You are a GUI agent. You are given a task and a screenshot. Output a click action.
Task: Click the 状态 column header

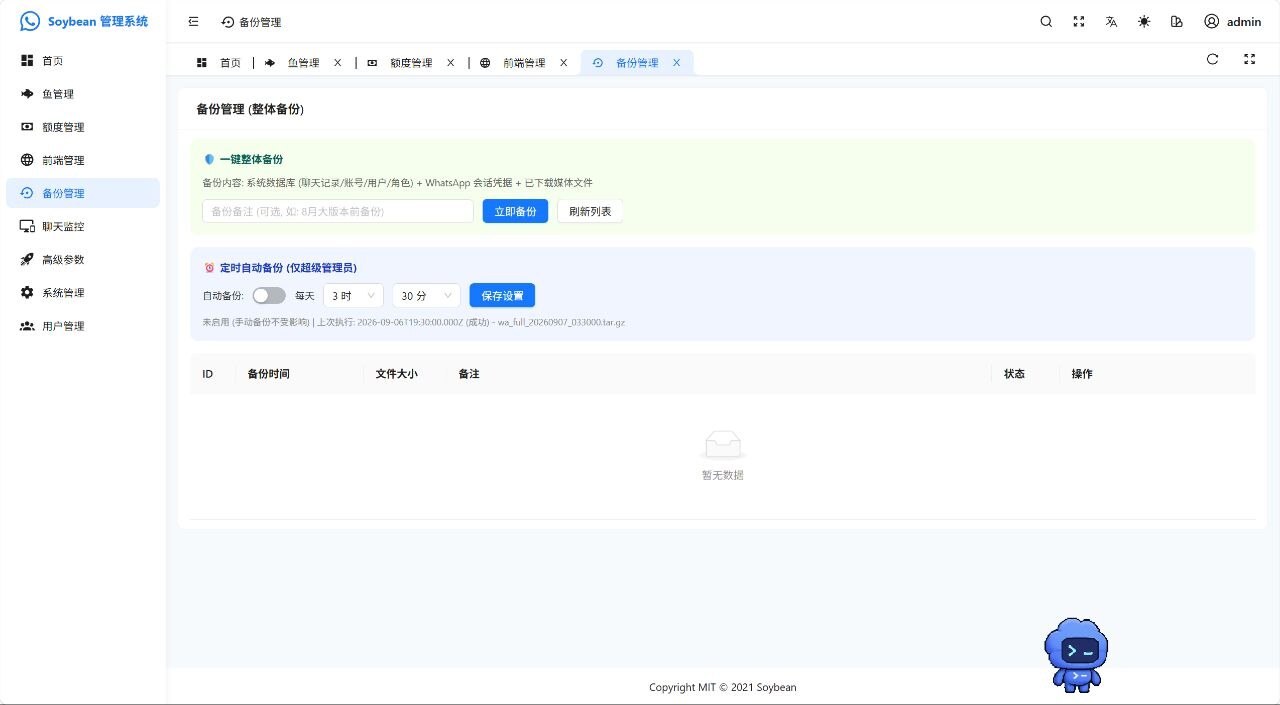click(1014, 374)
